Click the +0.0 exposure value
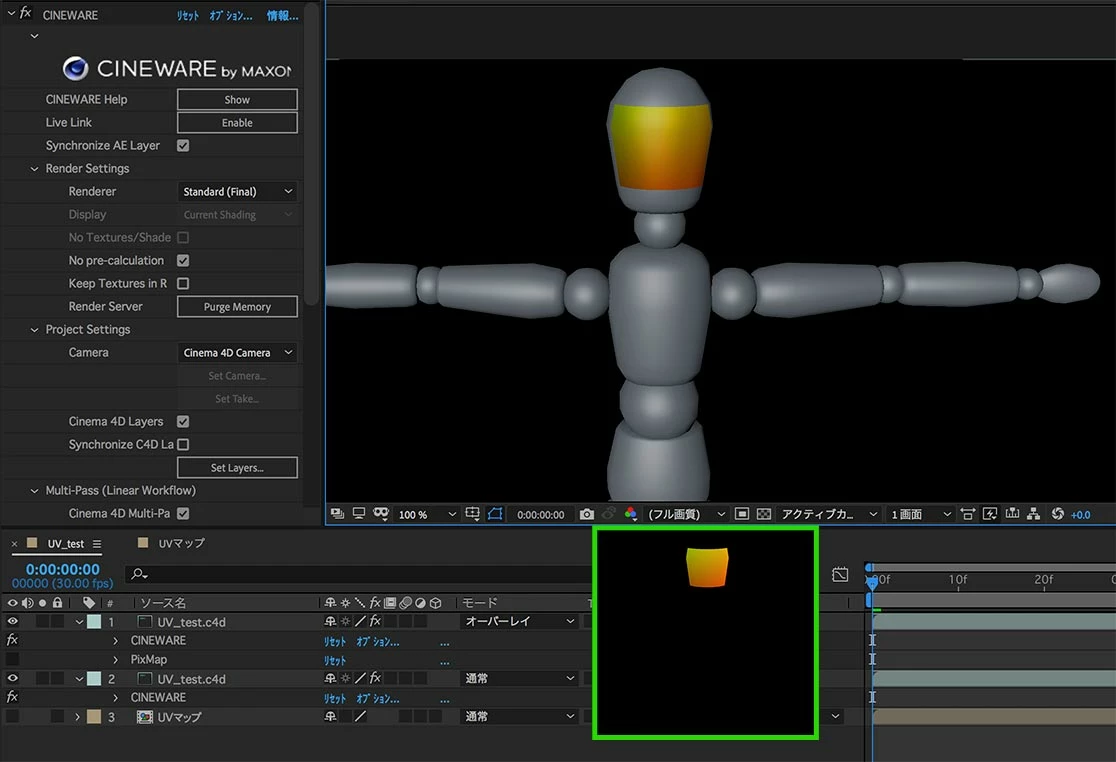The height and width of the screenshot is (762, 1116). (1080, 514)
